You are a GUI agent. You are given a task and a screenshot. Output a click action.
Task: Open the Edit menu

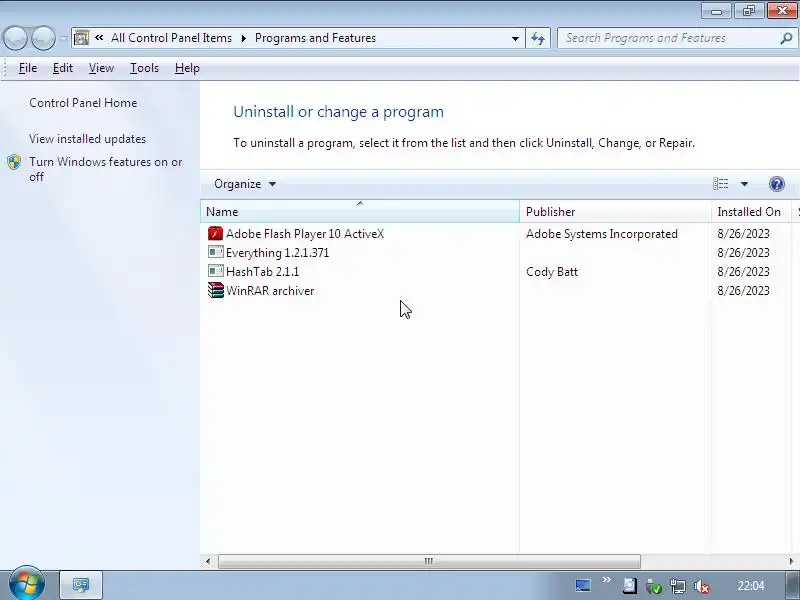coord(63,68)
